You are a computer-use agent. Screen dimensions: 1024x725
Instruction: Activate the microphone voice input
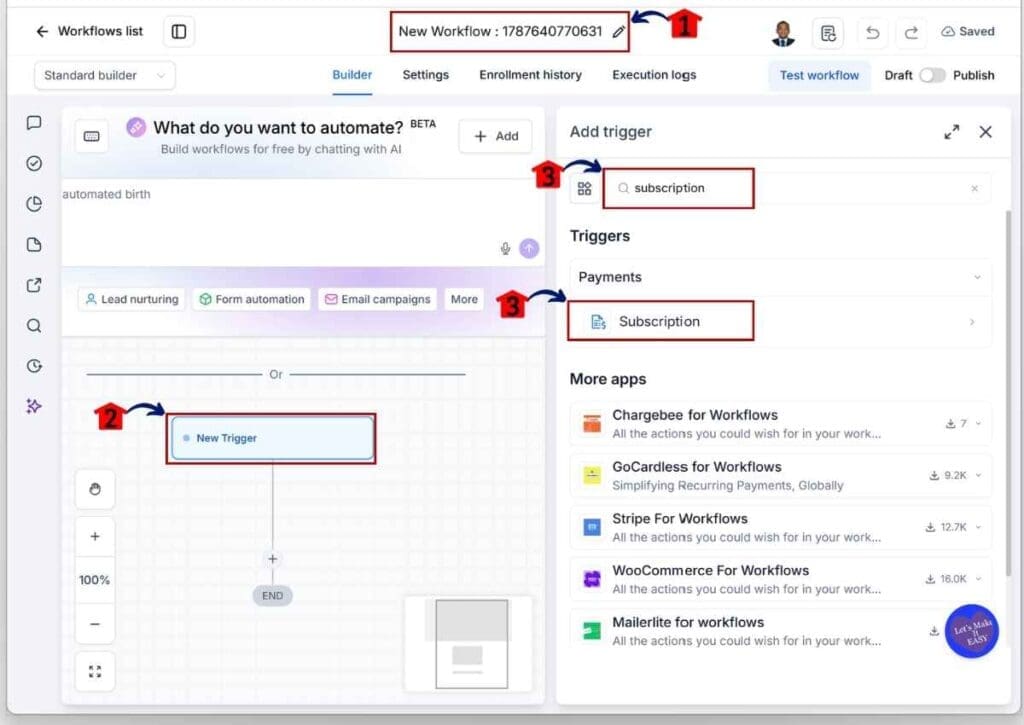click(x=505, y=249)
